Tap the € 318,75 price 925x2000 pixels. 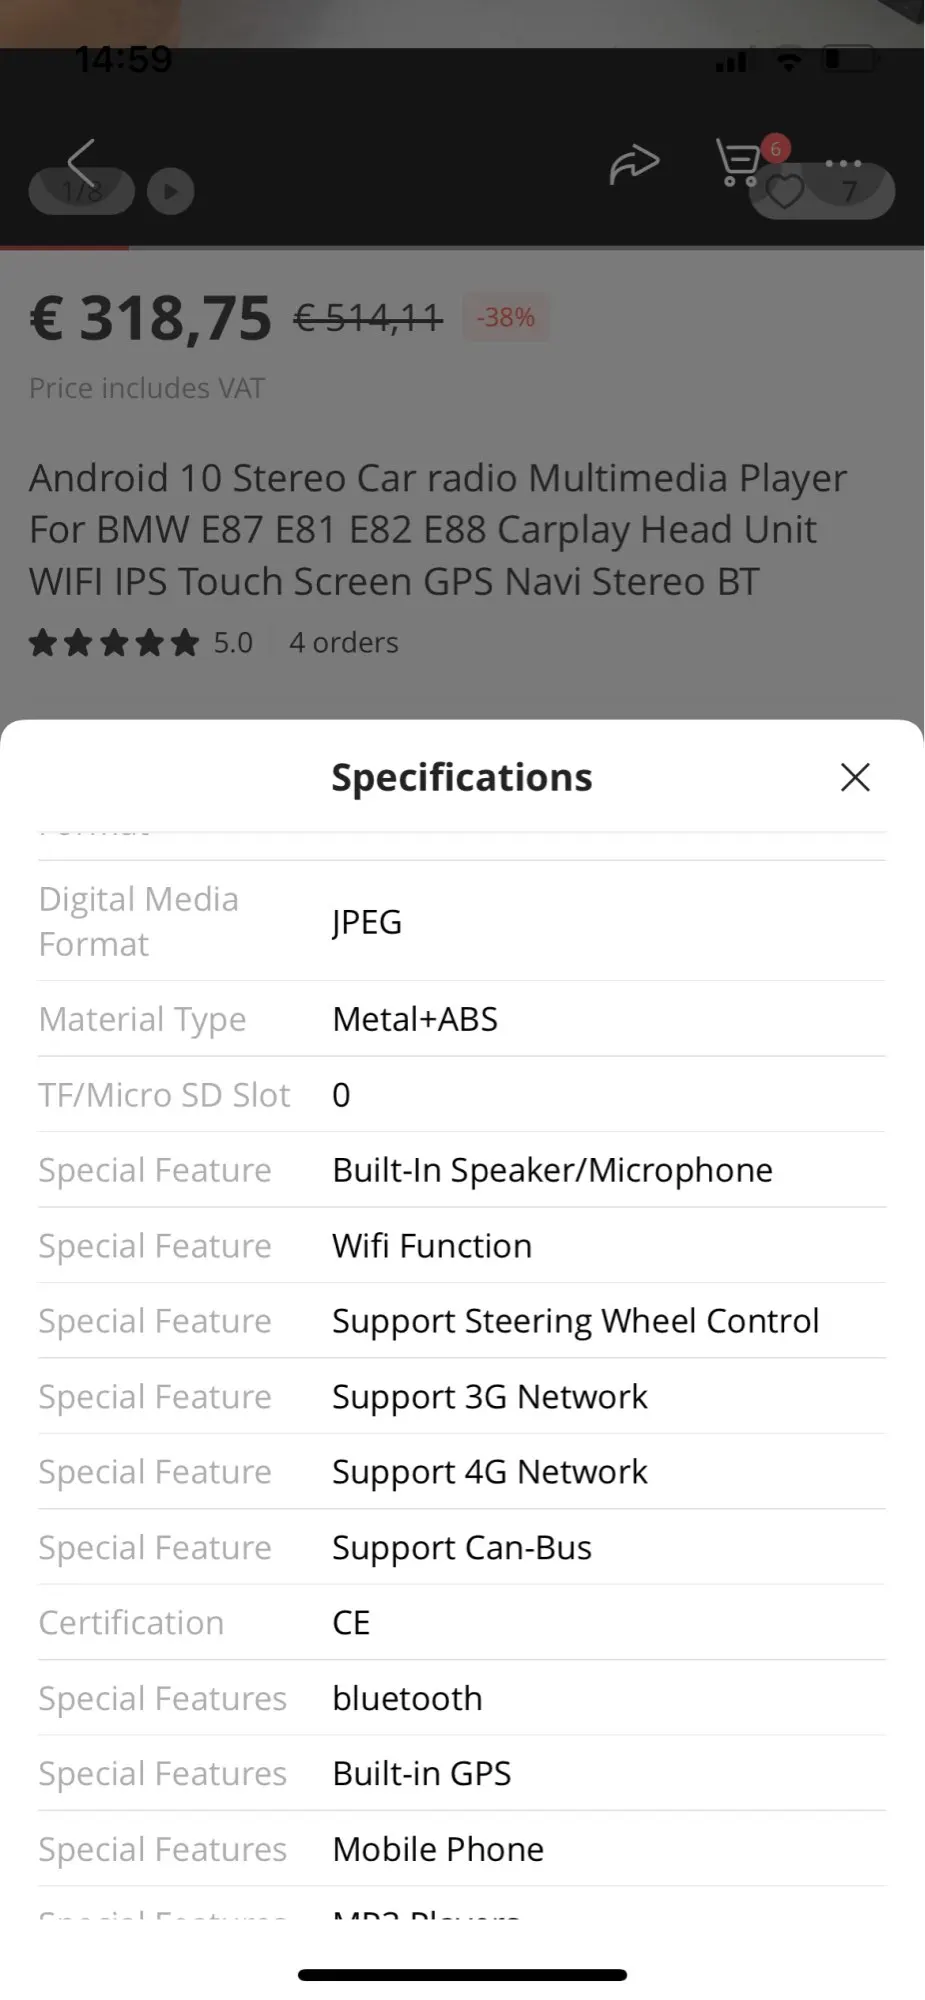[x=151, y=319]
